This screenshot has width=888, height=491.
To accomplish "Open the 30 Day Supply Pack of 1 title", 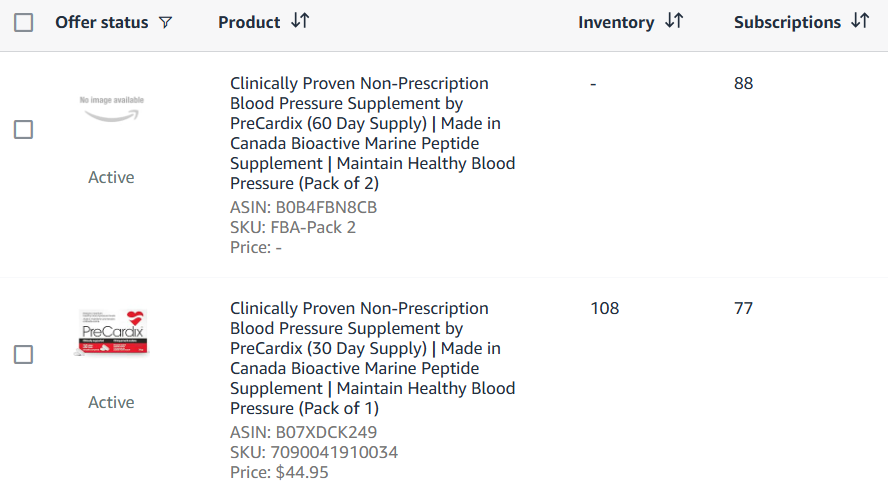I will pos(373,358).
